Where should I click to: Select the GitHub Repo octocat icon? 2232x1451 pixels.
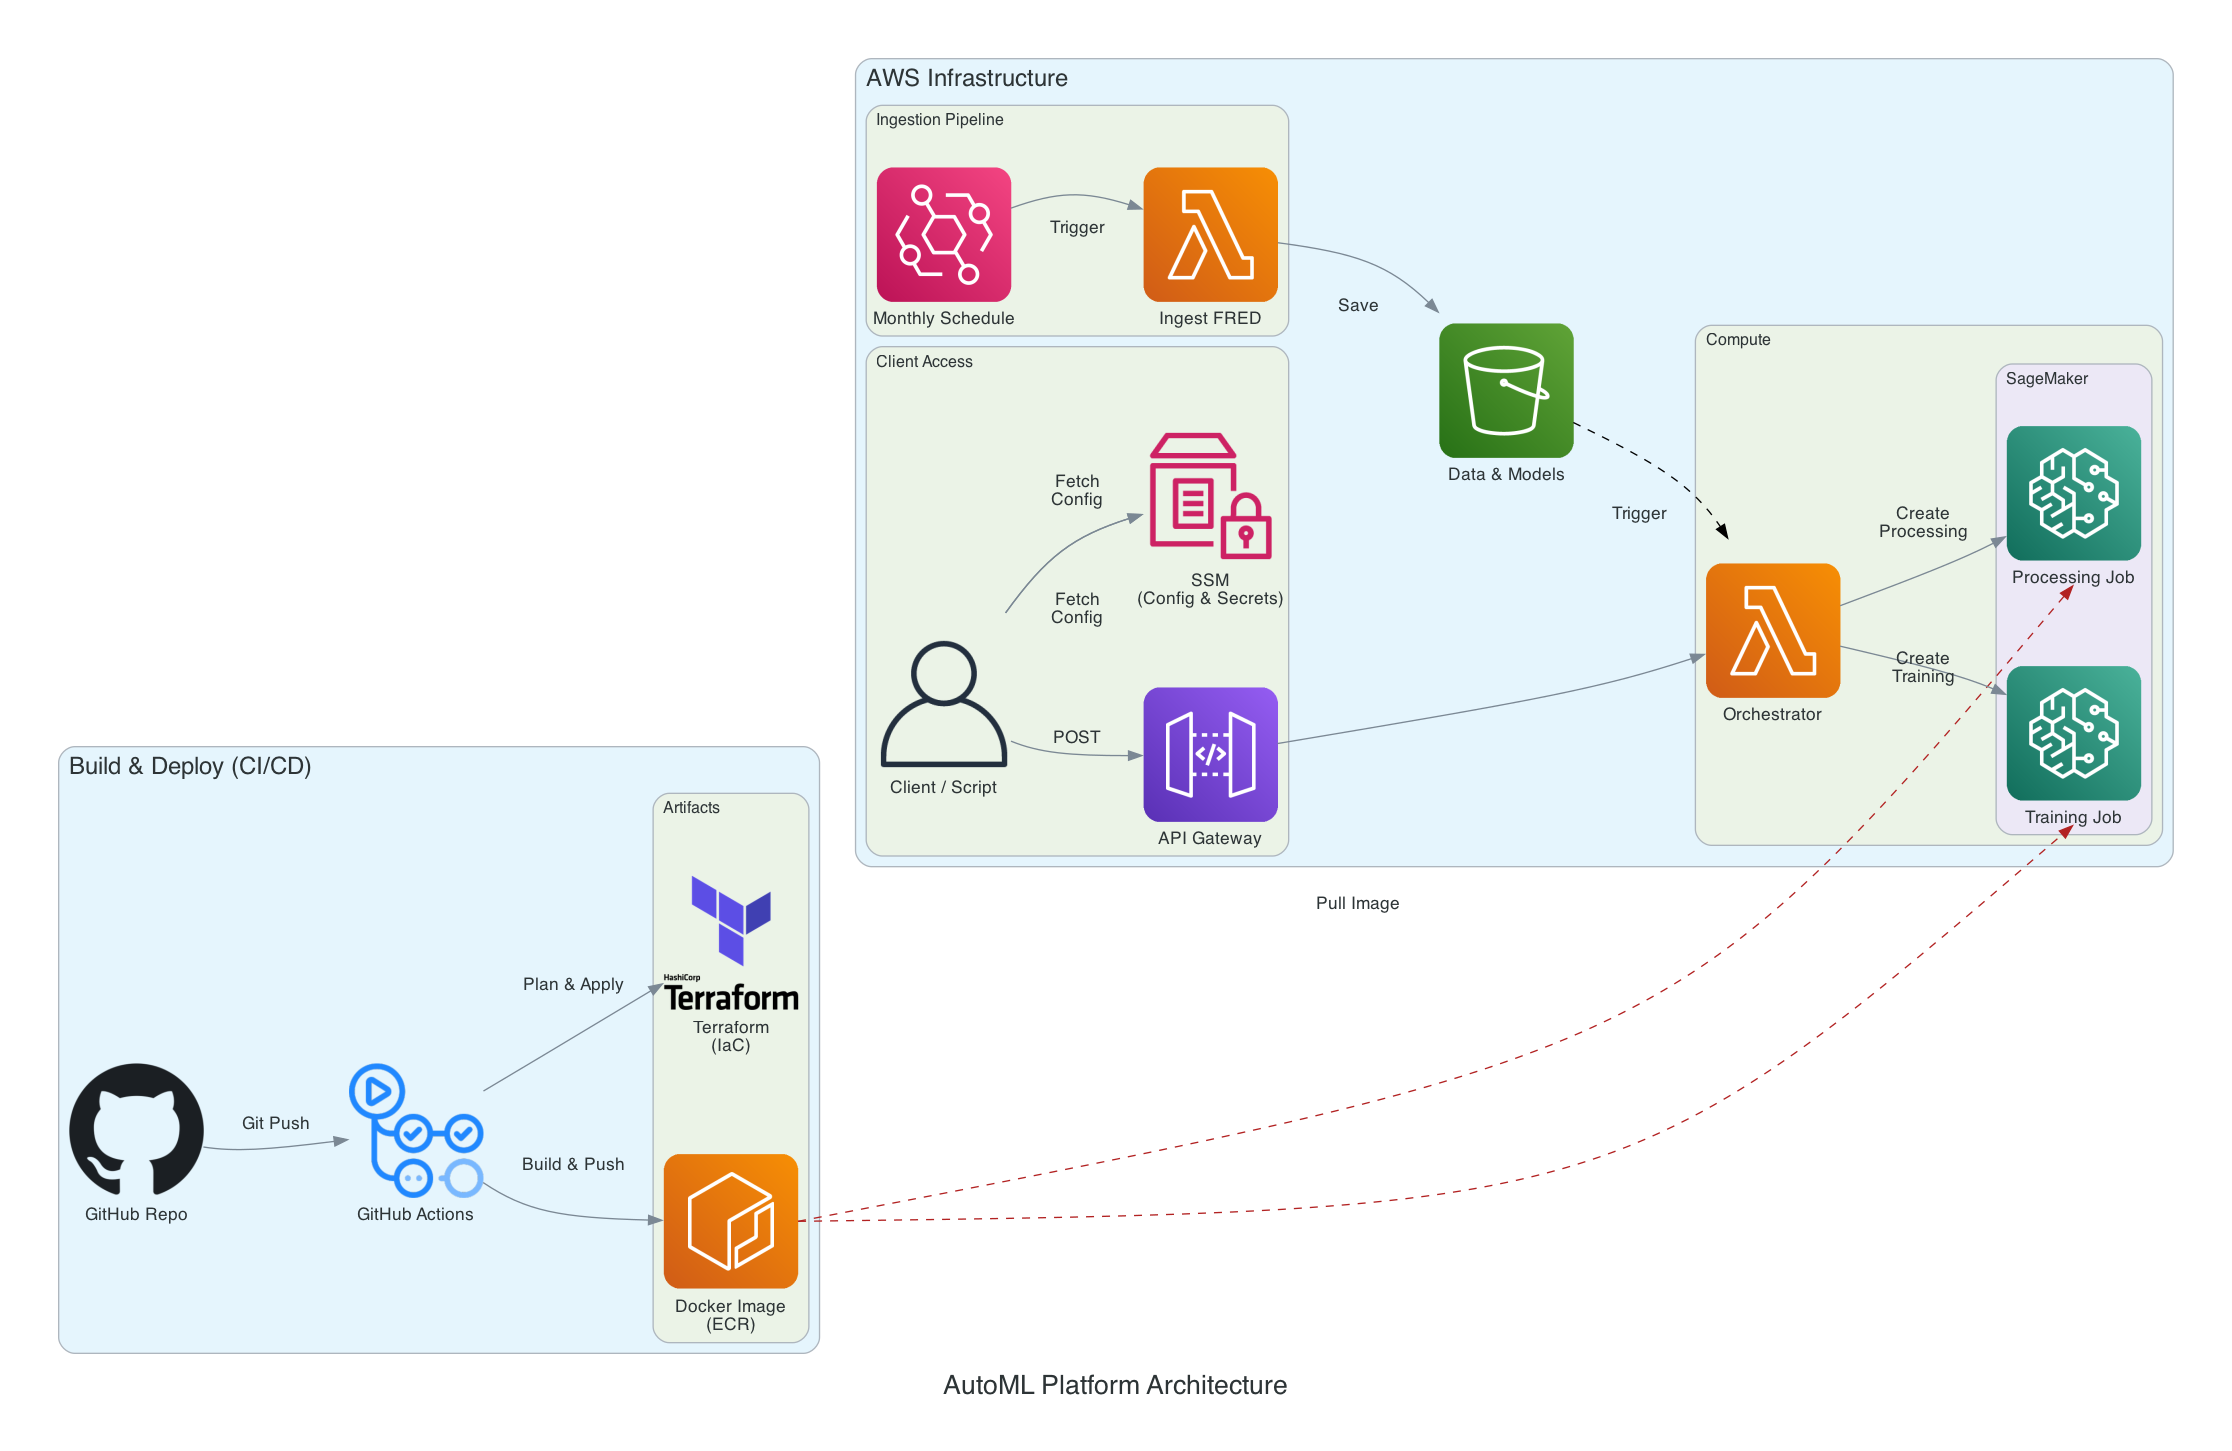(x=136, y=1129)
